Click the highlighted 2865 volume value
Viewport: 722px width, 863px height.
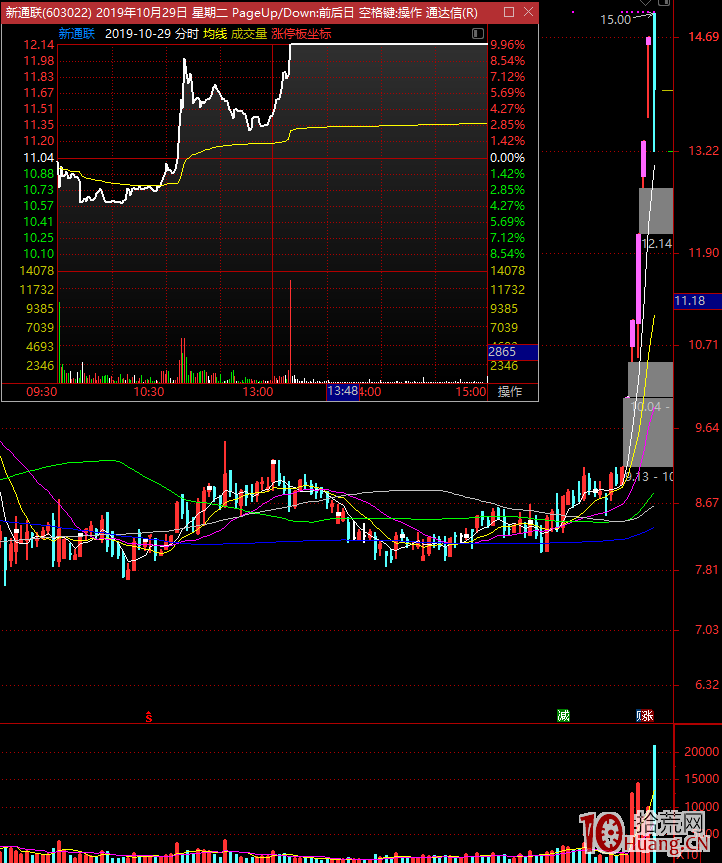point(512,352)
